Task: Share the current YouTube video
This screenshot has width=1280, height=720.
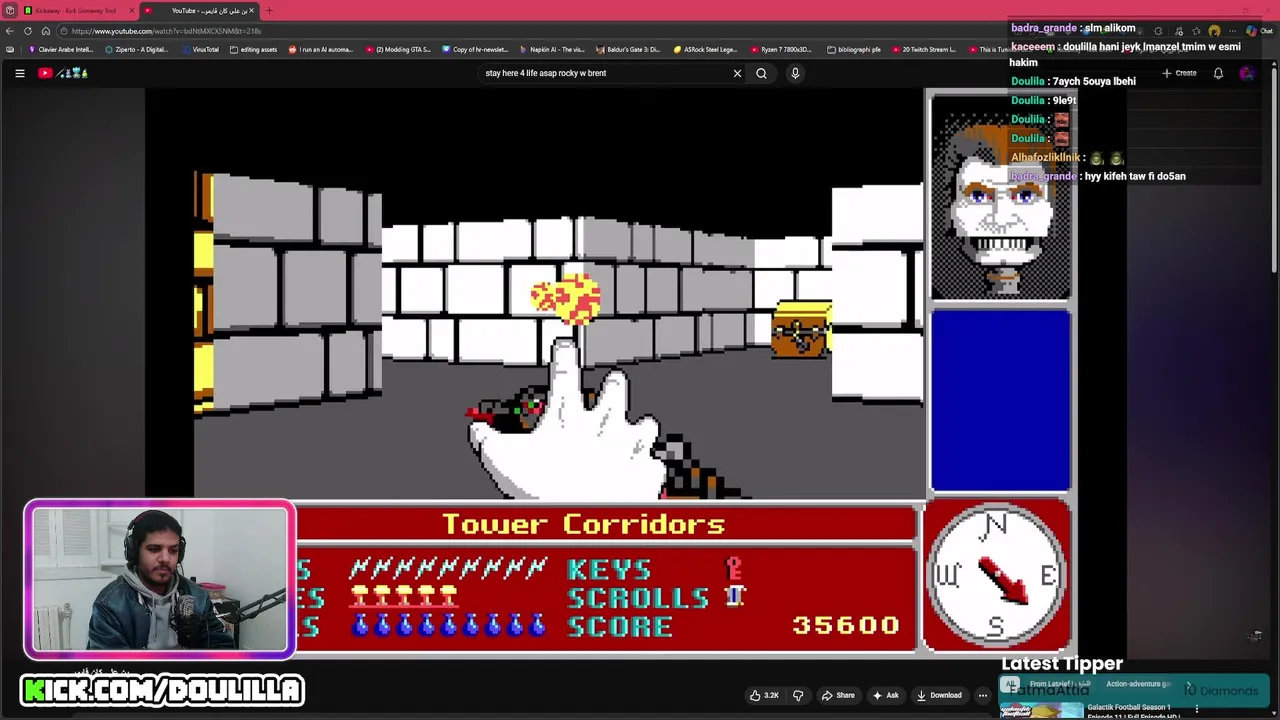Action: pos(838,695)
